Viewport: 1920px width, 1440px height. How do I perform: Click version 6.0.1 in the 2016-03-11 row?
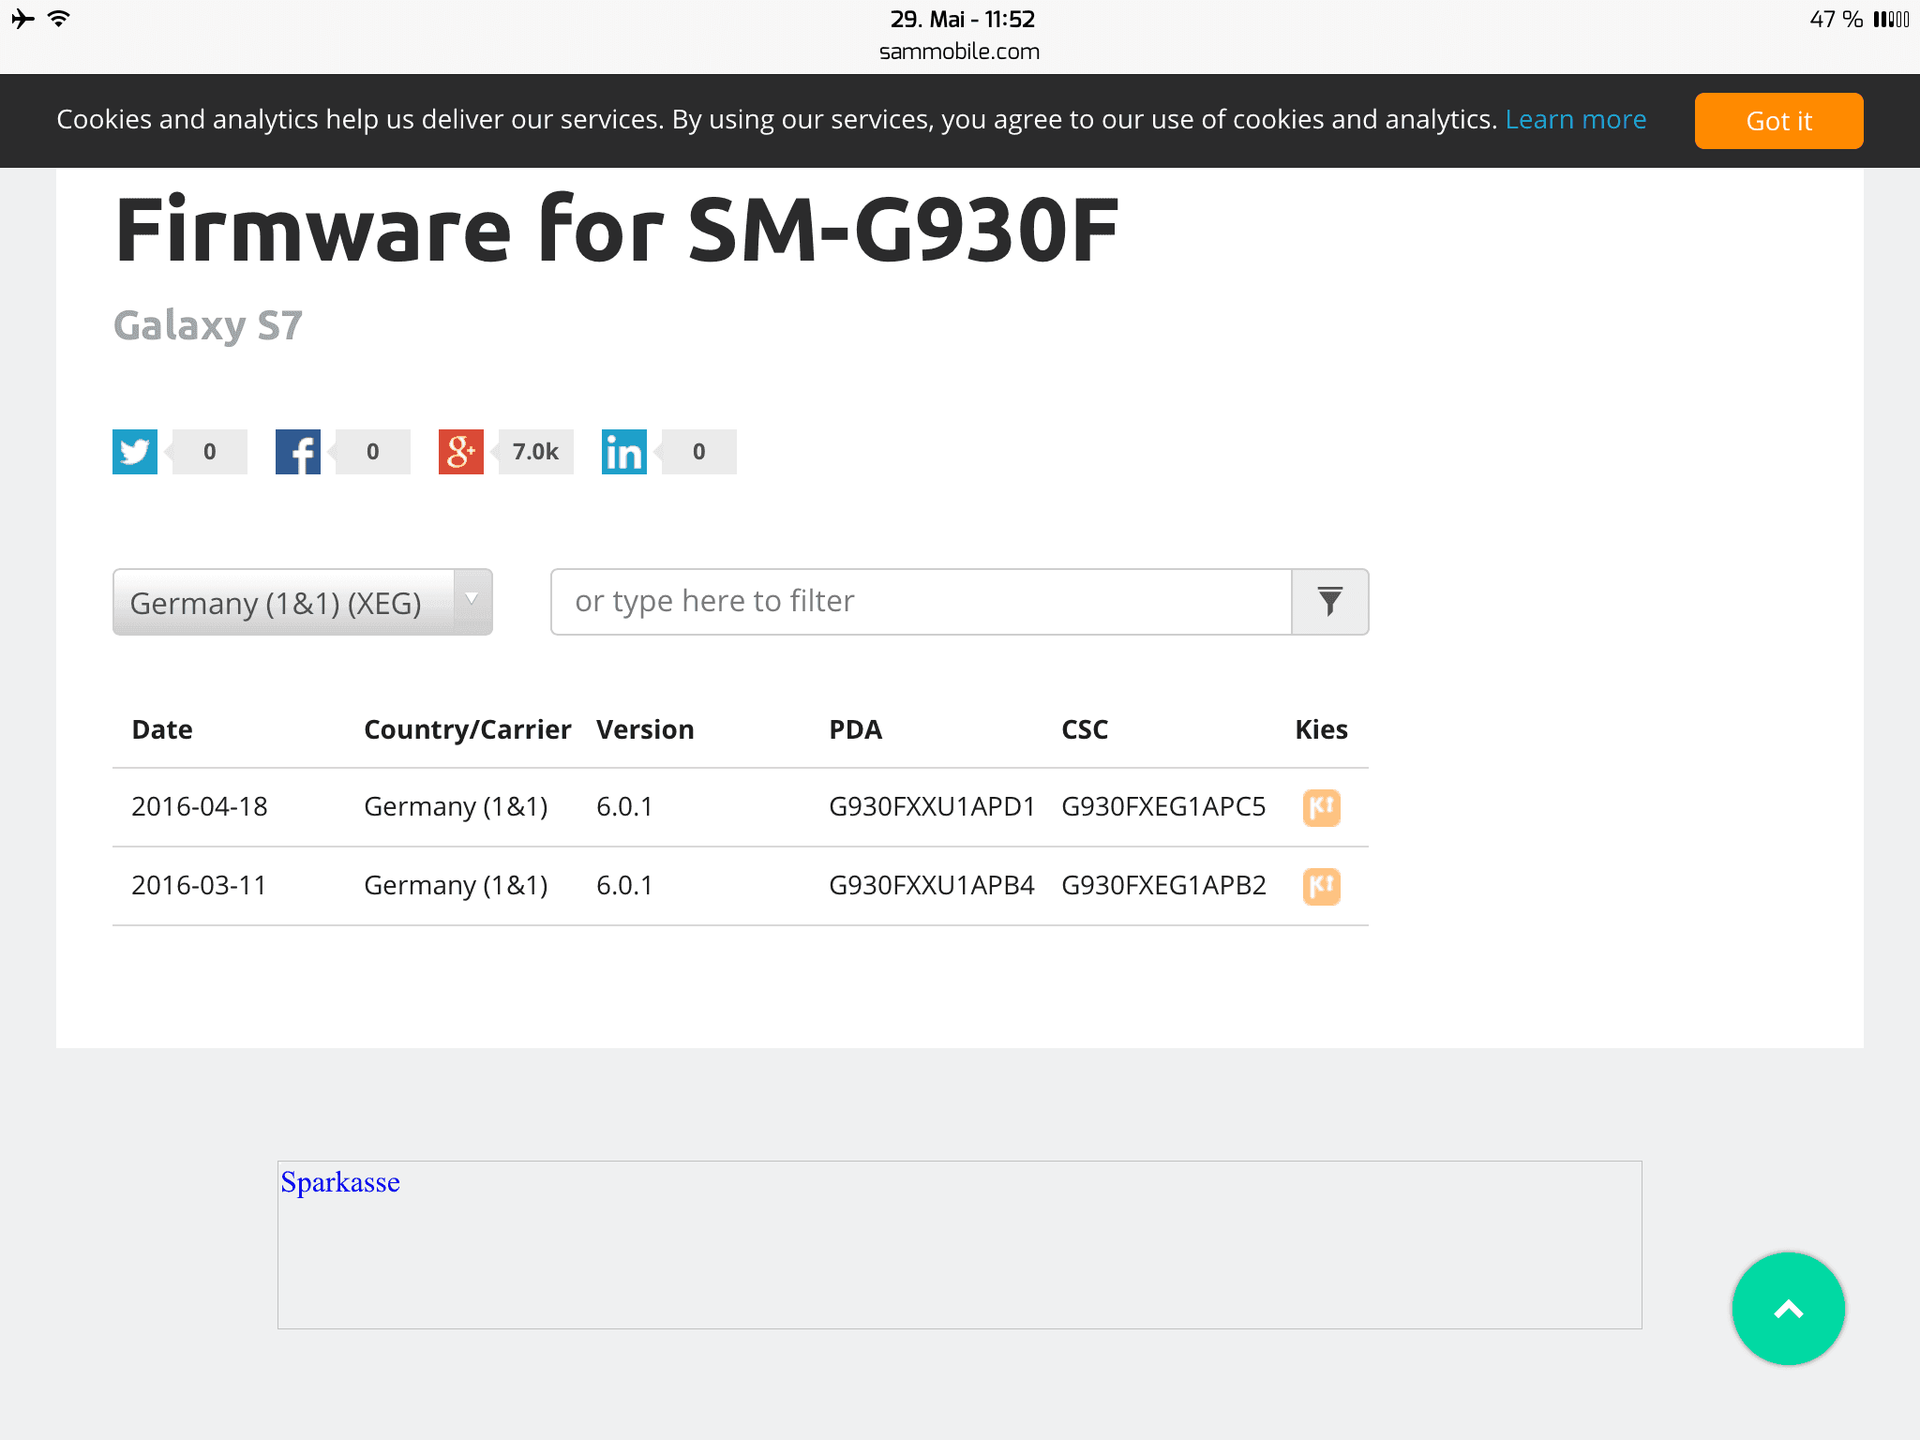point(624,886)
